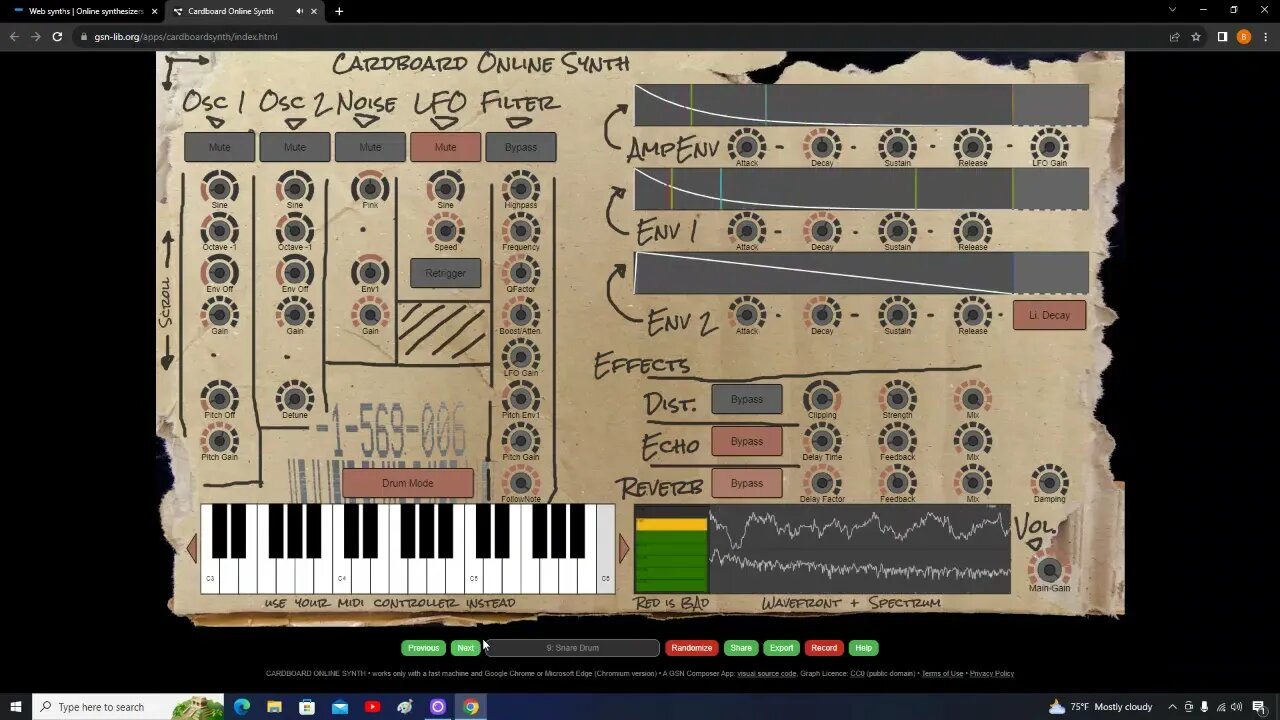Click the Main-Gain volume knob

click(1049, 571)
